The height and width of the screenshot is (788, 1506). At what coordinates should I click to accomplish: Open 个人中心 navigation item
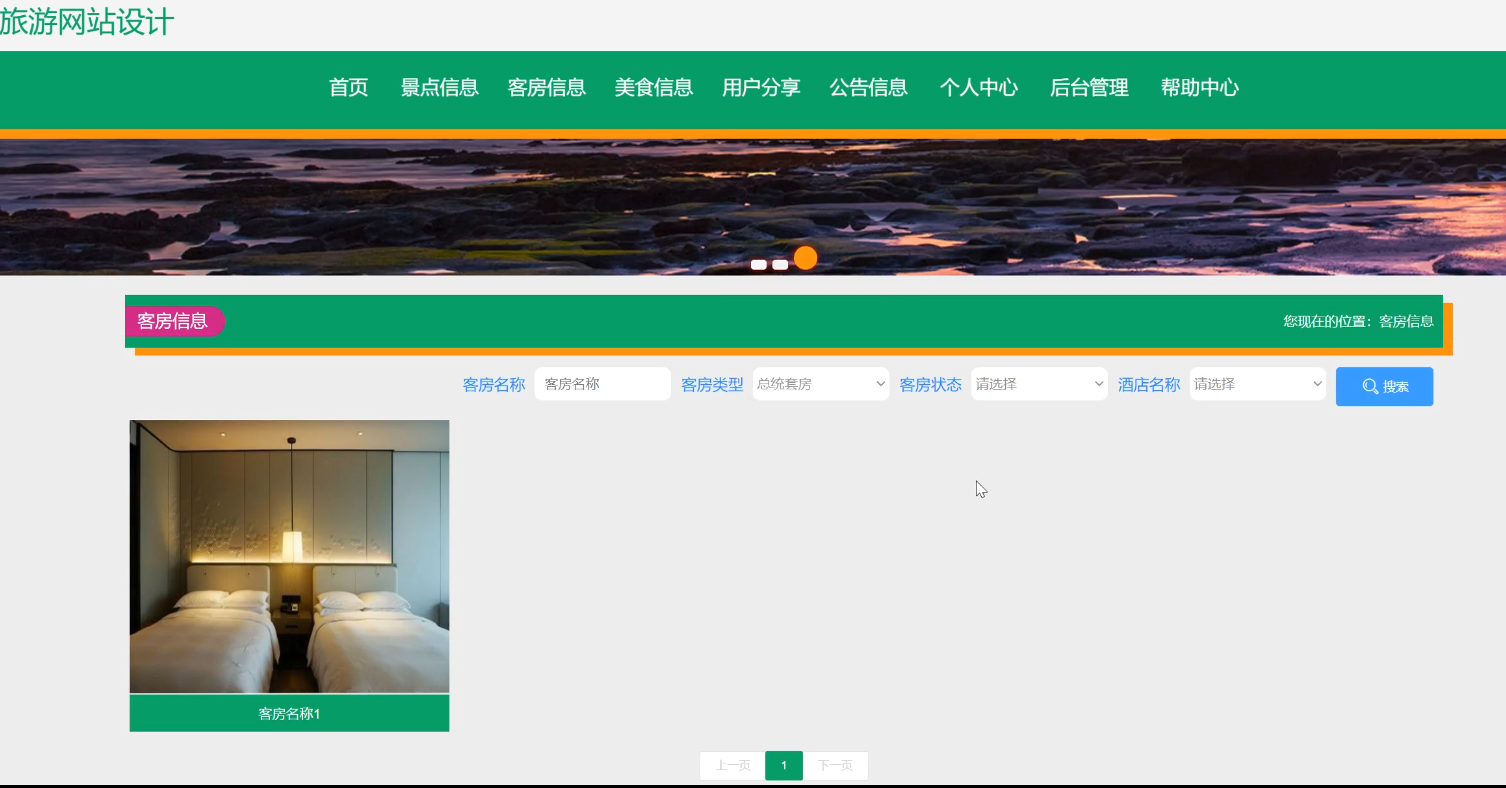(x=979, y=88)
